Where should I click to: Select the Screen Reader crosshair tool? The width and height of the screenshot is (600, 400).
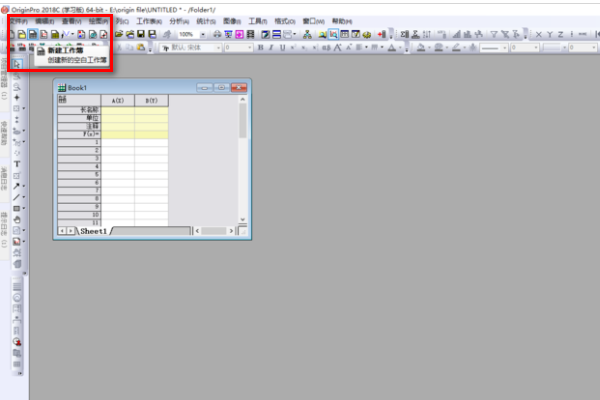16,98
